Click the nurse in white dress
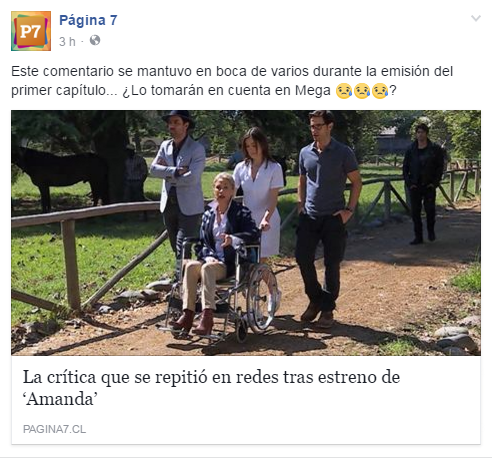Screen dimensions: 492x458 click(x=258, y=192)
